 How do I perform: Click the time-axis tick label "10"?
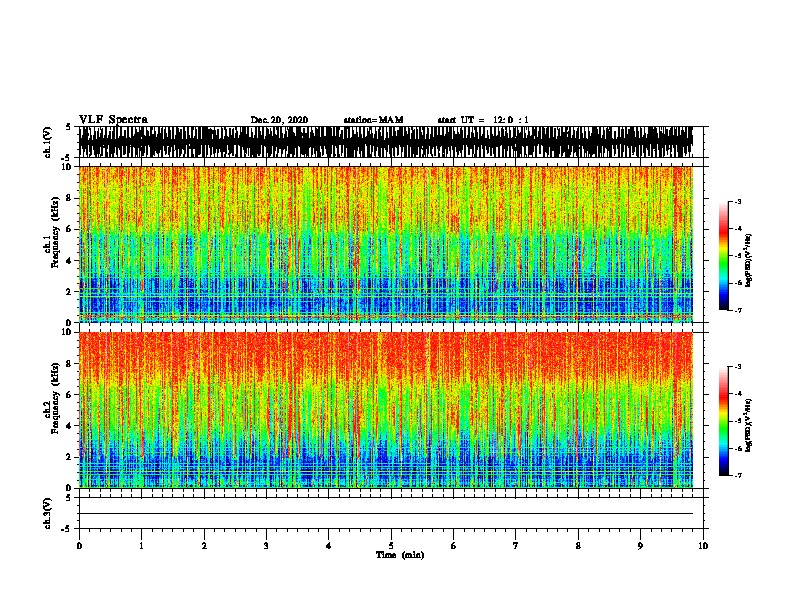tap(703, 546)
